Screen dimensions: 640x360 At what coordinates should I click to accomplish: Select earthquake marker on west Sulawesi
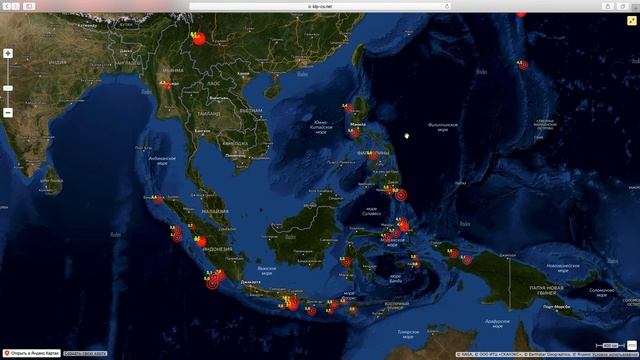tap(346, 261)
